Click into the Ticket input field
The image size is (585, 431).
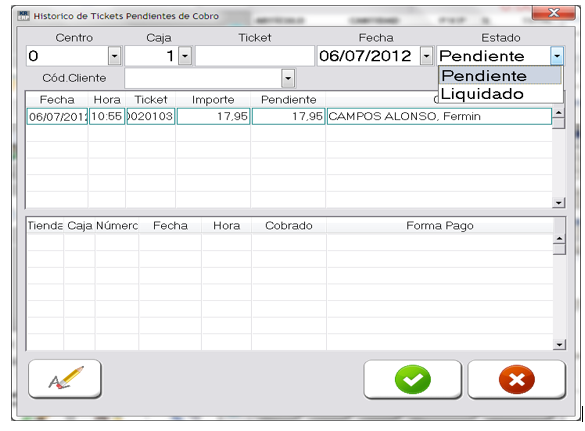tap(255, 56)
